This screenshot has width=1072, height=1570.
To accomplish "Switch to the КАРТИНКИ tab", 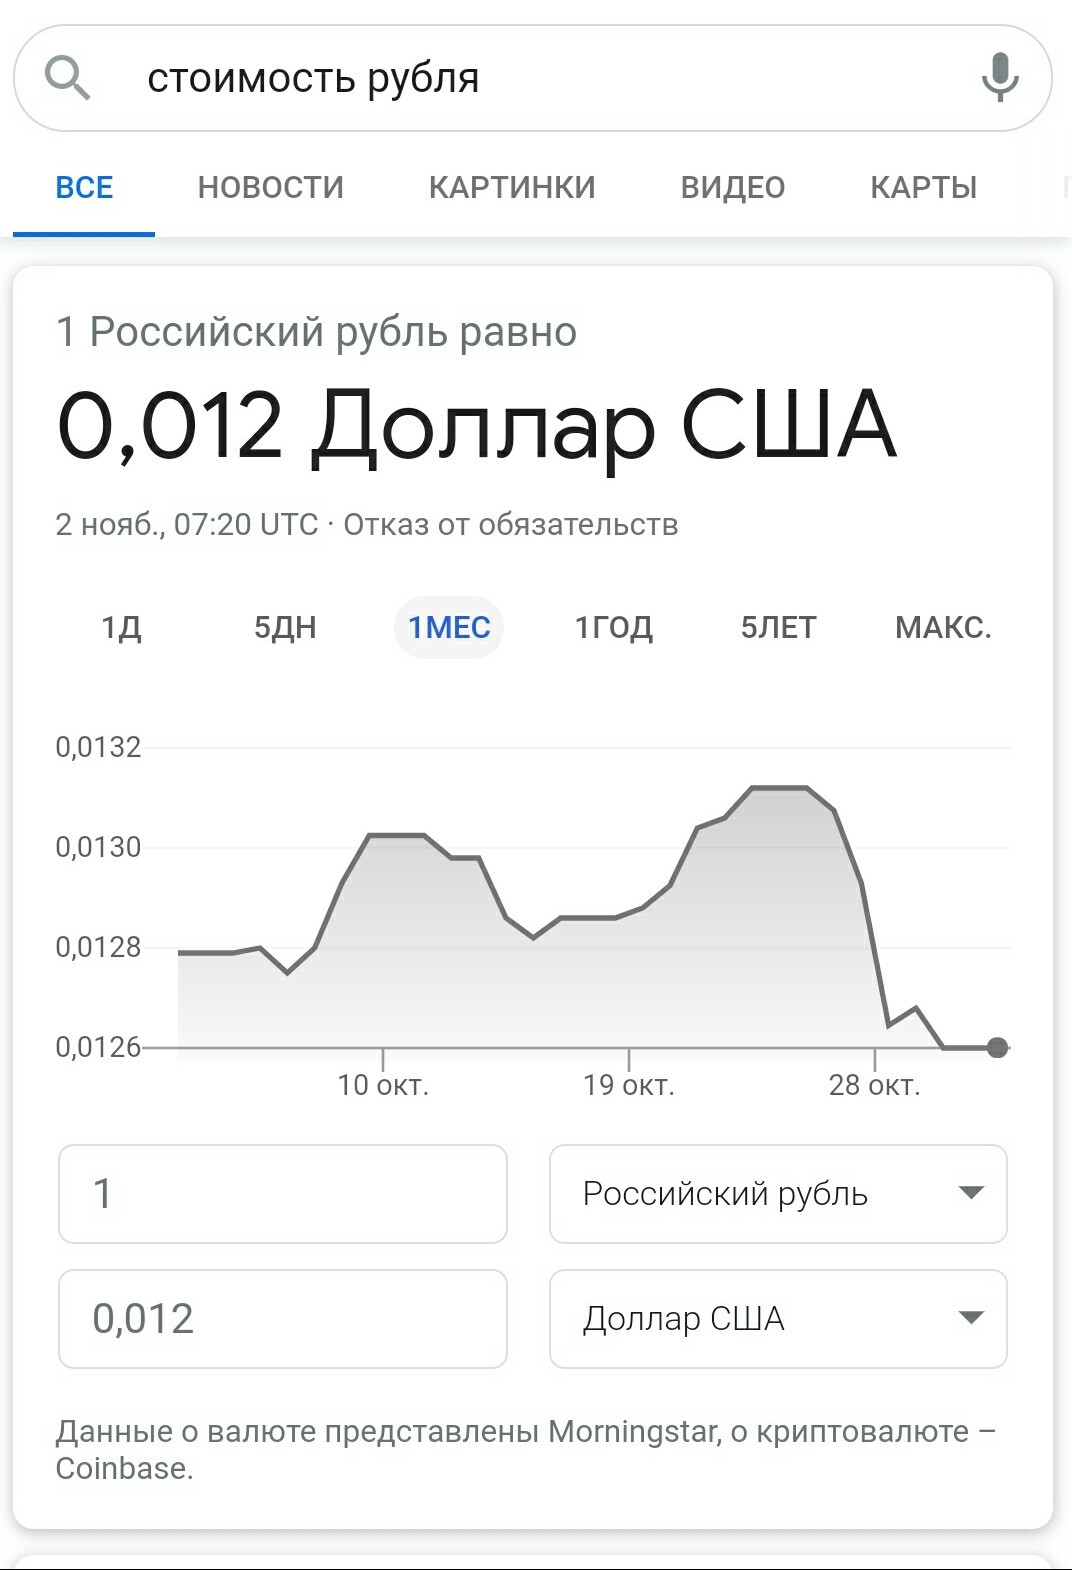I will click(x=512, y=187).
